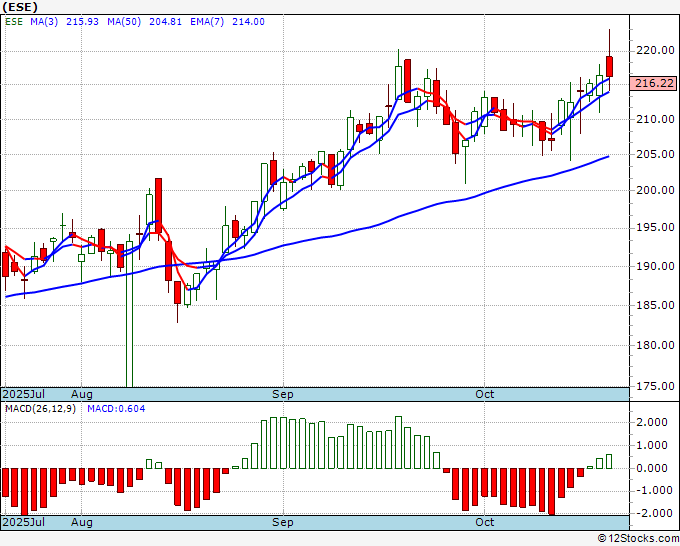Click the 12Stocks.com copyright link
The height and width of the screenshot is (546, 680).
tap(638, 539)
